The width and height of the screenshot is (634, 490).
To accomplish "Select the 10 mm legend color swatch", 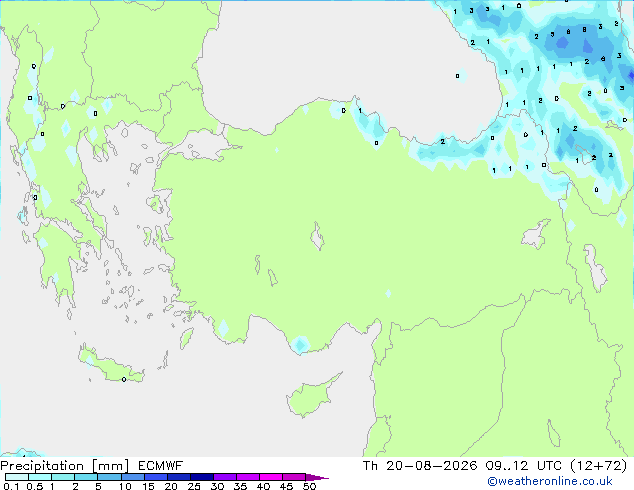I will tap(132, 477).
